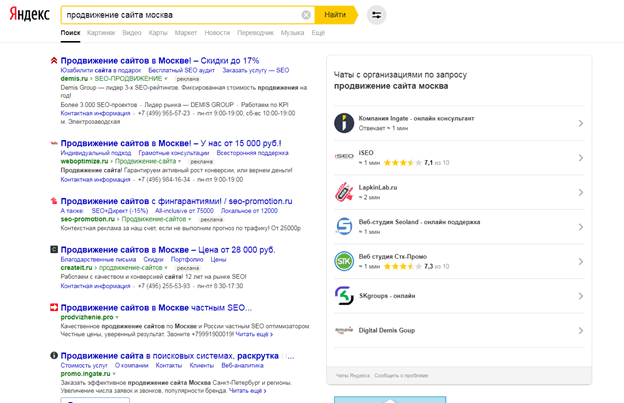The width and height of the screenshot is (624, 403).
Task: Switch to Музыка tab
Action: click(292, 33)
